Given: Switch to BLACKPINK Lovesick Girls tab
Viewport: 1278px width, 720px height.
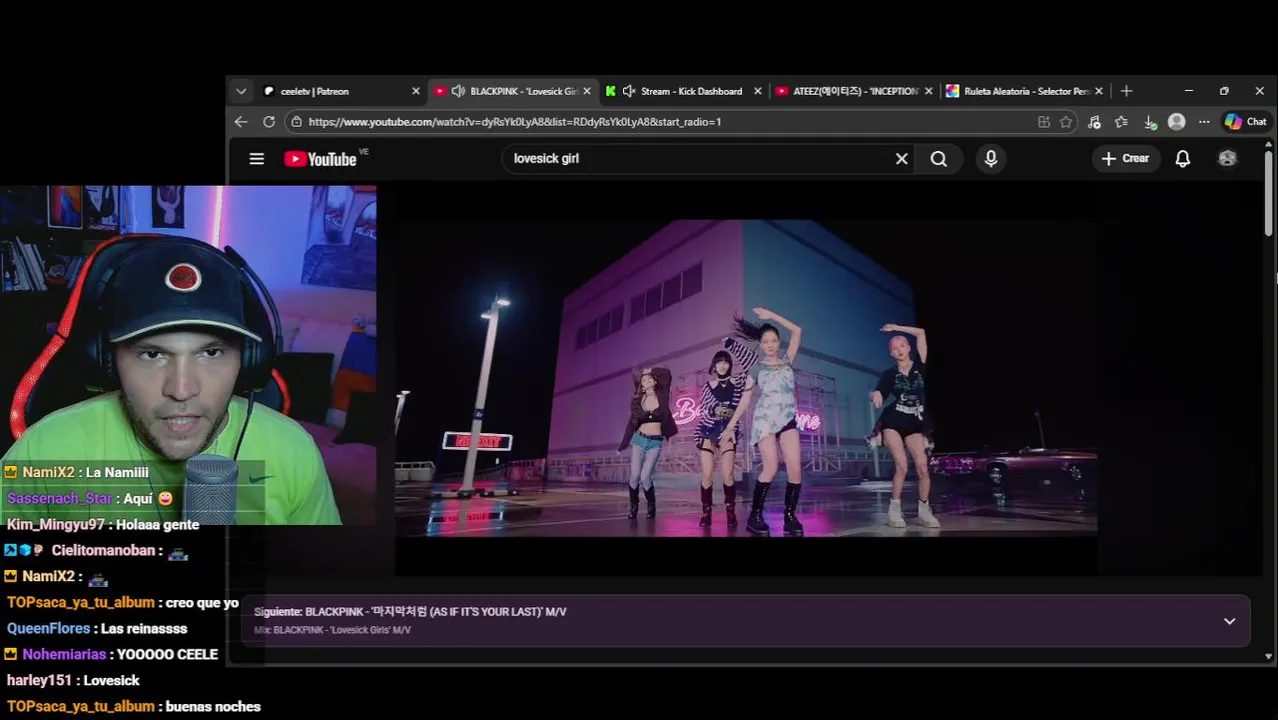Looking at the screenshot, I should coord(513,91).
